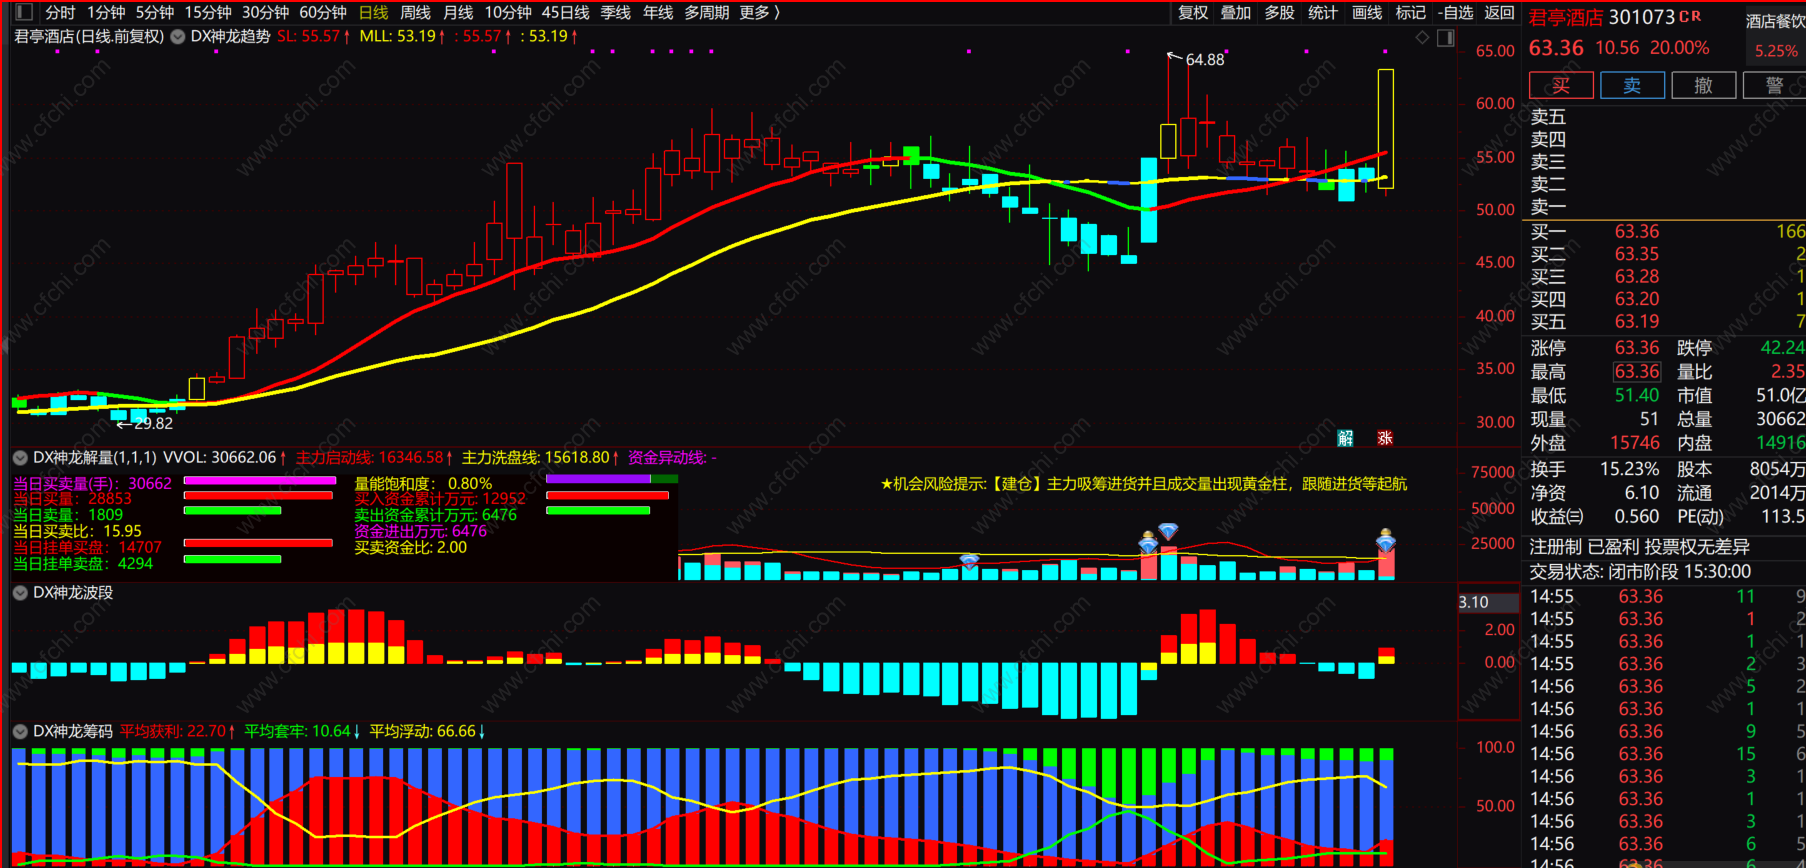Open DX神龙波段 indicator dropdown icon
The image size is (1806, 868).
(19, 592)
